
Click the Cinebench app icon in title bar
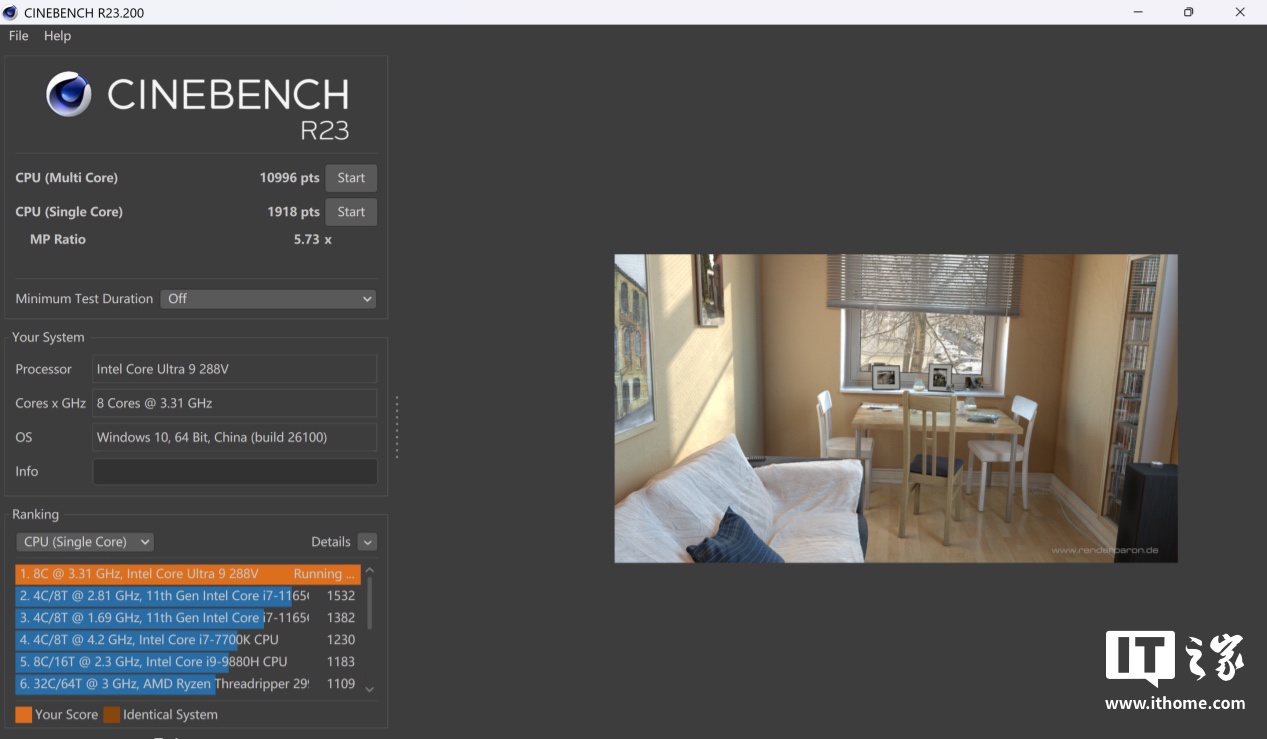point(11,12)
